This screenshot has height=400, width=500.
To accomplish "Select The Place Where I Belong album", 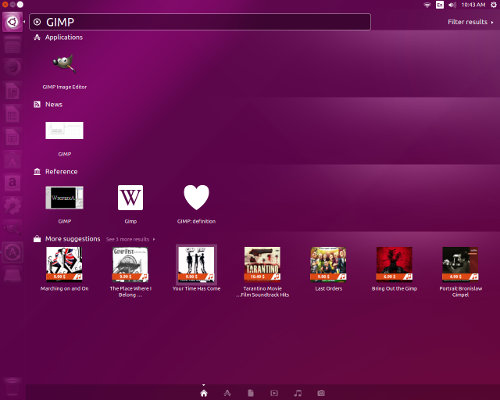I will (x=130, y=264).
